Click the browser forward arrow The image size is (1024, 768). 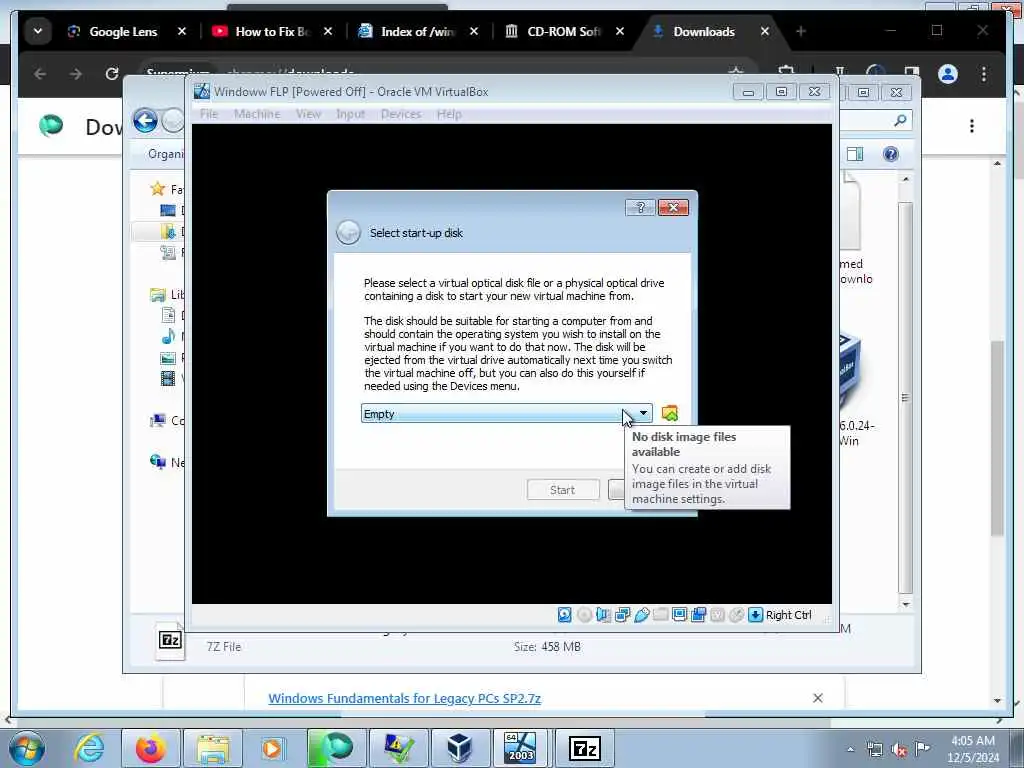pyautogui.click(x=76, y=74)
